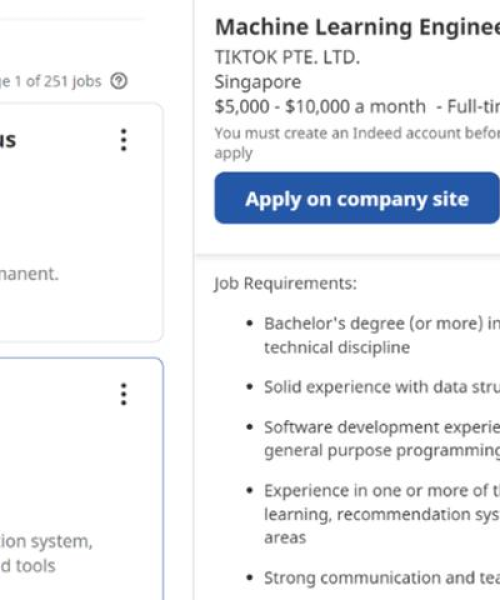The width and height of the screenshot is (500, 600).
Task: Select the Software development experience bullet
Action: (382, 439)
